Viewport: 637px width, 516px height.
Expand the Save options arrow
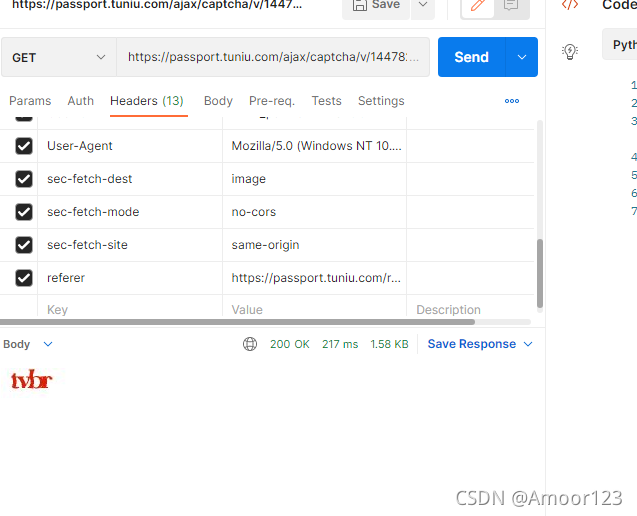423,5
